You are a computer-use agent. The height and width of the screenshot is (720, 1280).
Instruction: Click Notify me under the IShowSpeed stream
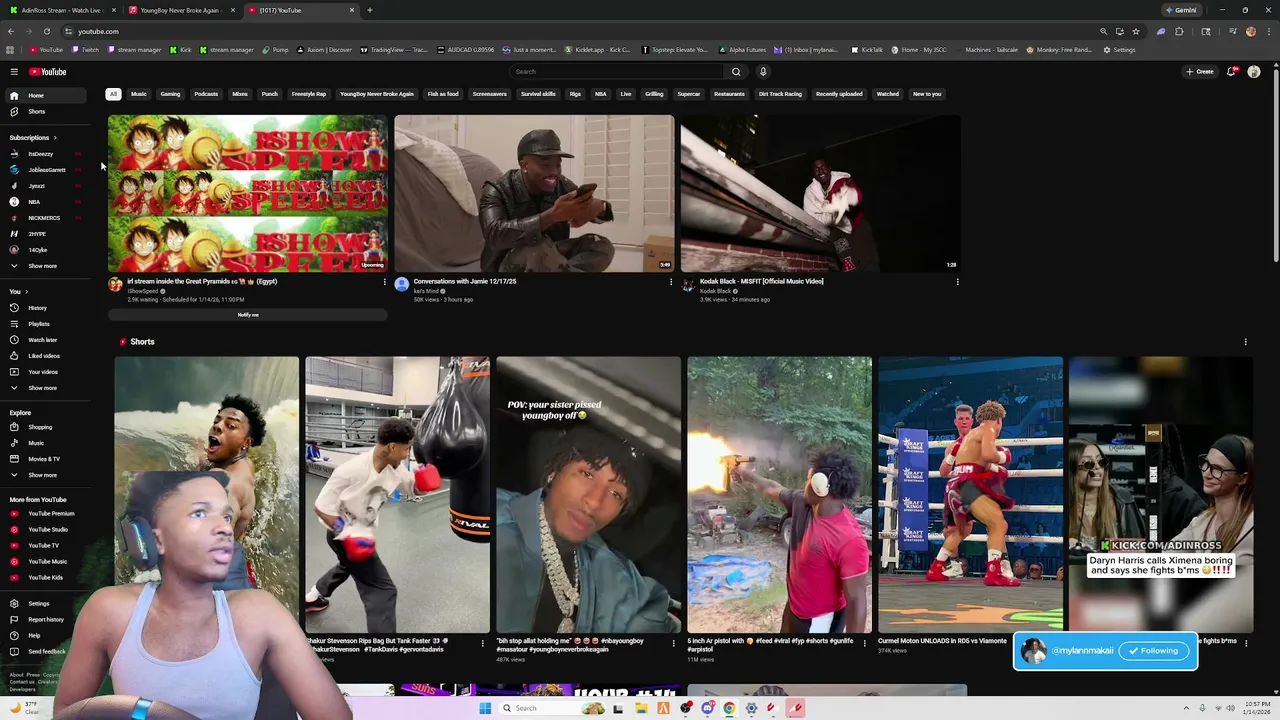point(248,315)
